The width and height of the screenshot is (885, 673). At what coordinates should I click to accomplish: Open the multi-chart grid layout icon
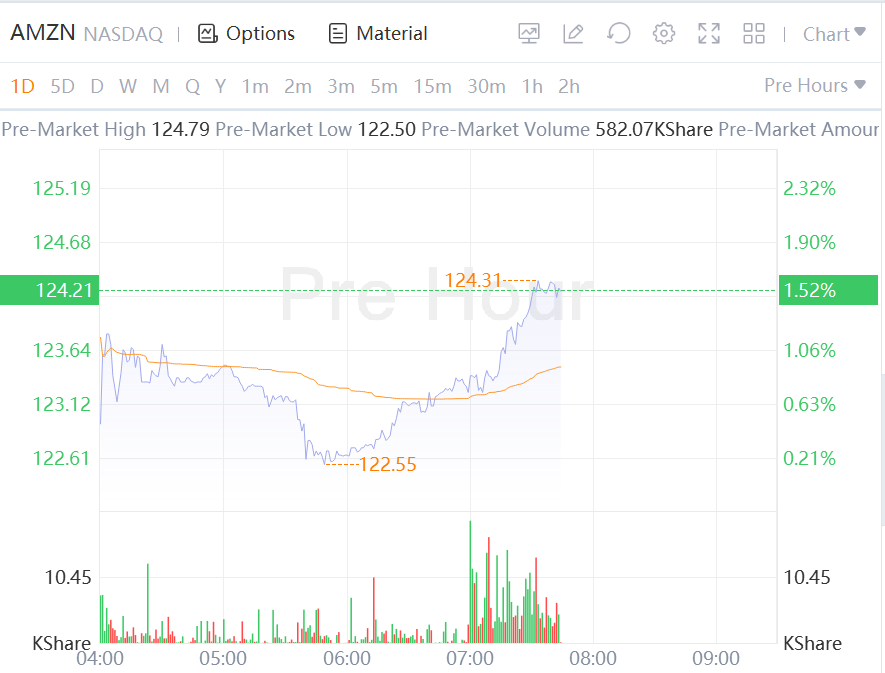(754, 34)
